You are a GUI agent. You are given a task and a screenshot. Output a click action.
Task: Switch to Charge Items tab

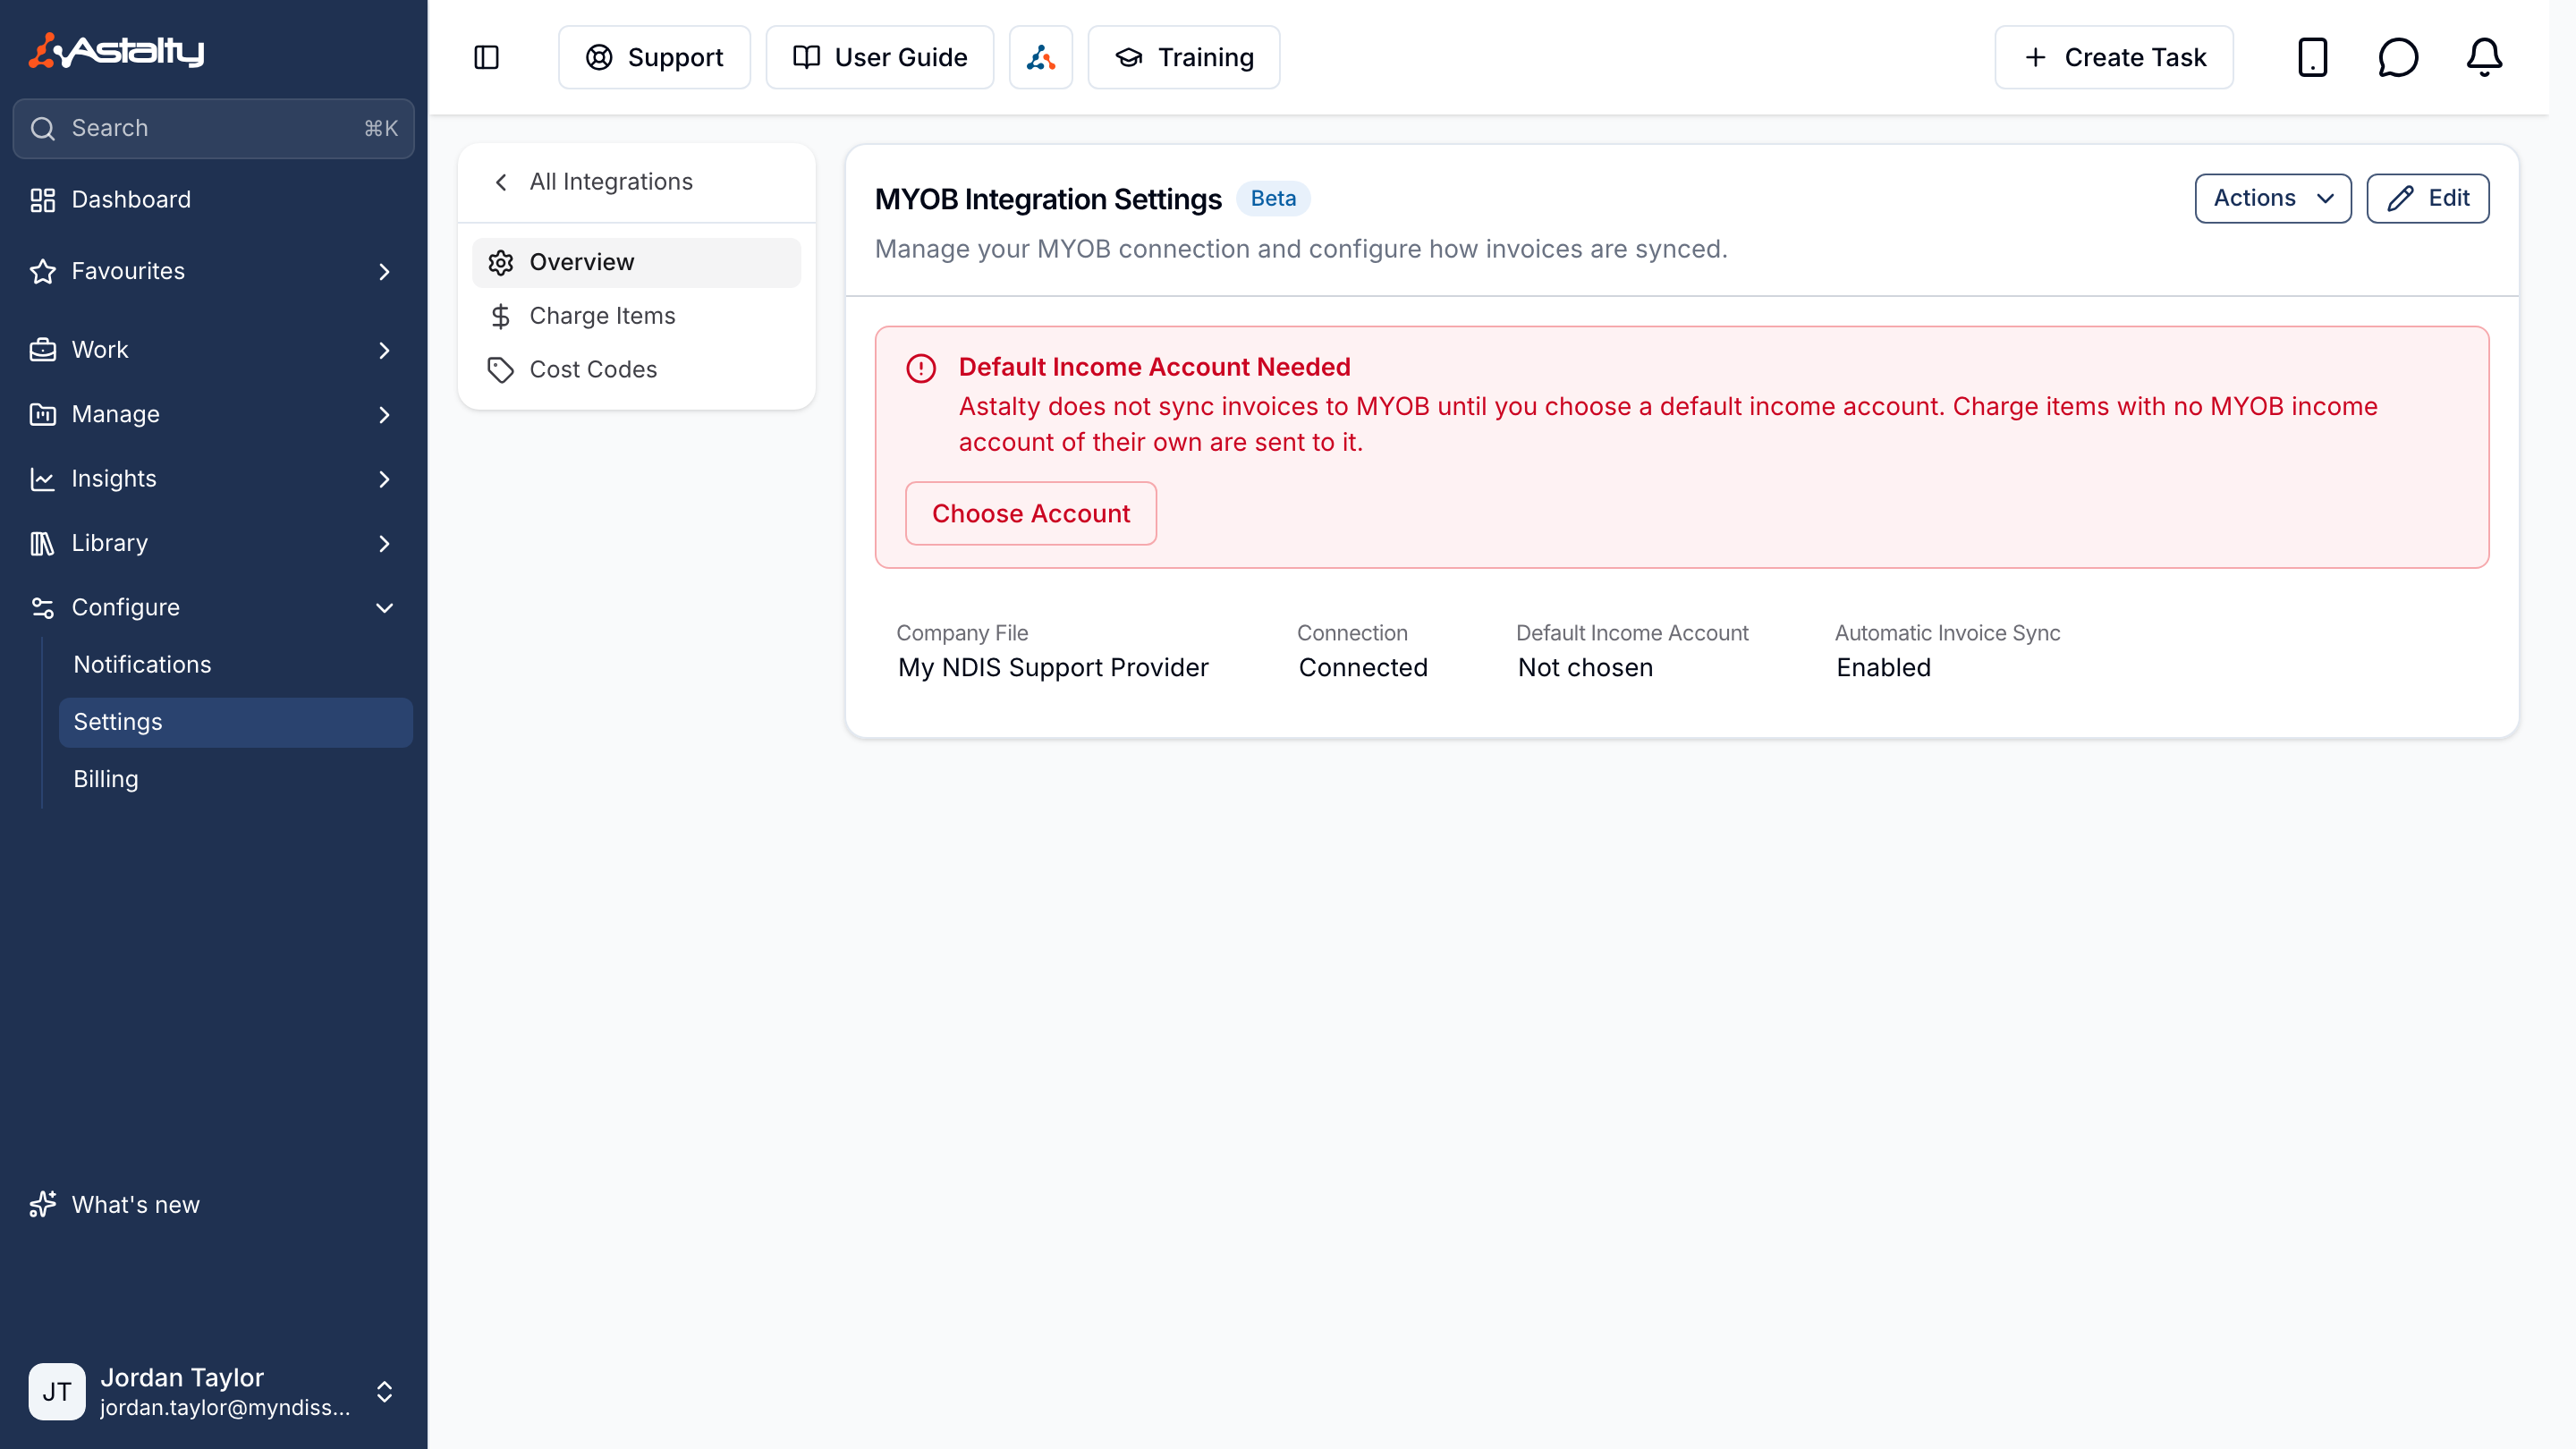pyautogui.click(x=636, y=316)
